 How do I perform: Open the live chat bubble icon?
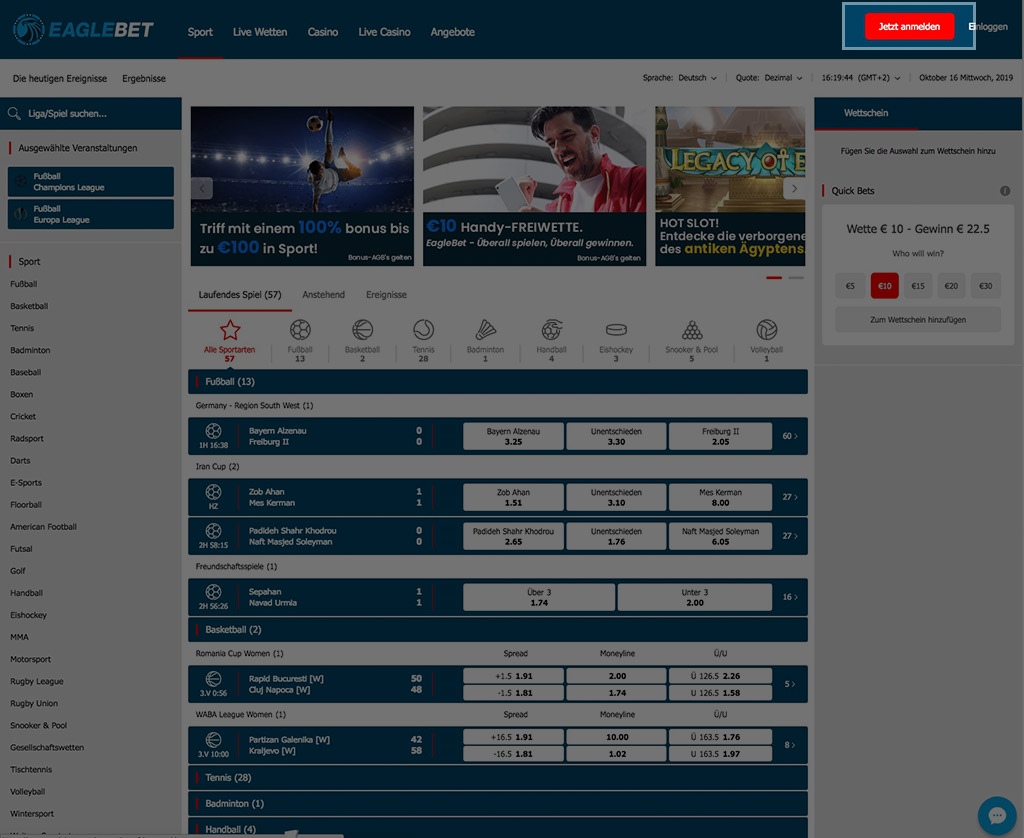point(997,815)
